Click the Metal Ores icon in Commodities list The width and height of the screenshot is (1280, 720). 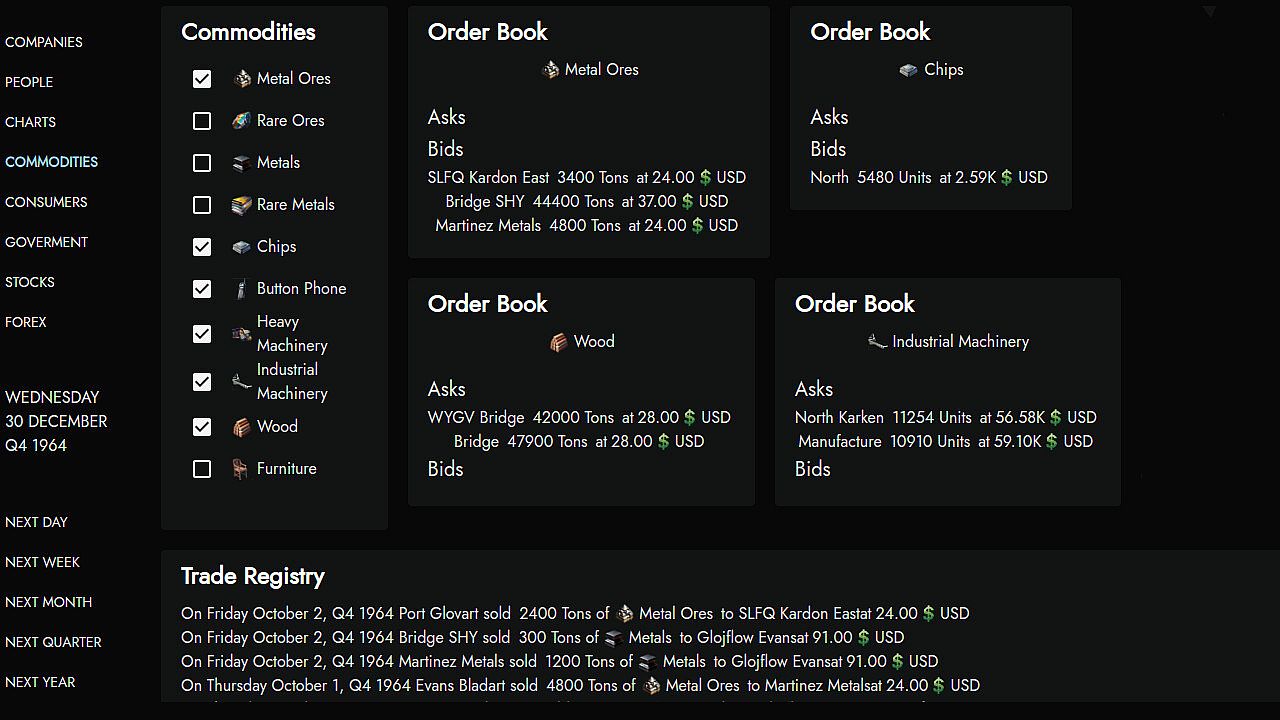click(x=241, y=79)
